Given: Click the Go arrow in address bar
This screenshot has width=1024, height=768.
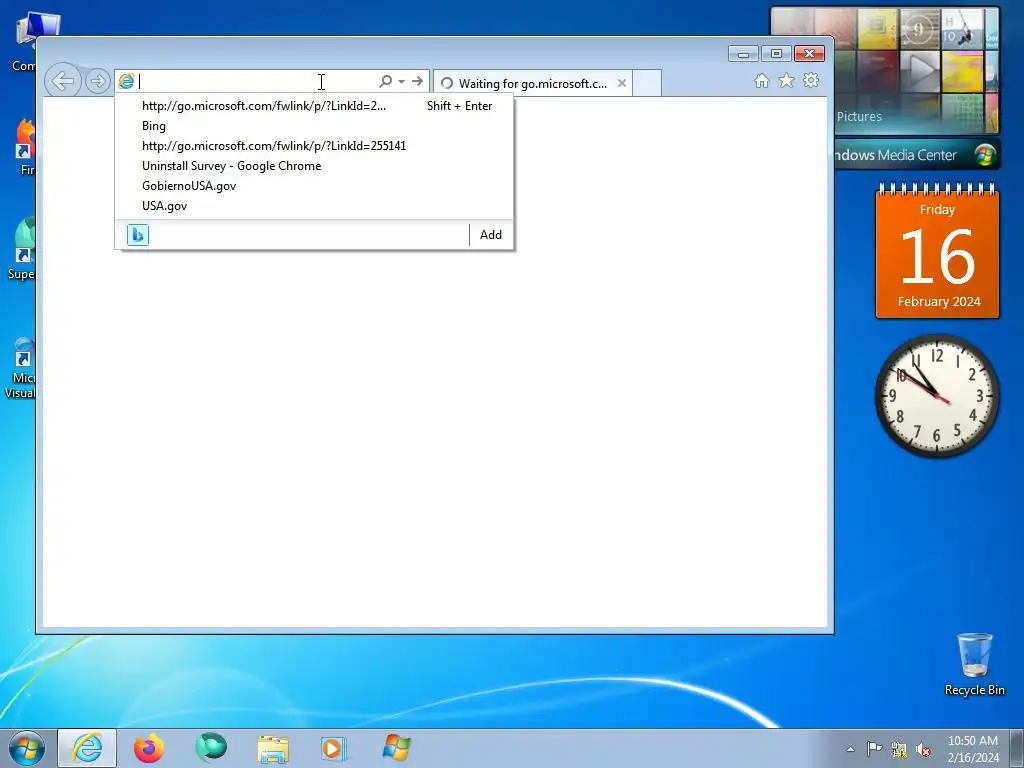Looking at the screenshot, I should (x=417, y=81).
